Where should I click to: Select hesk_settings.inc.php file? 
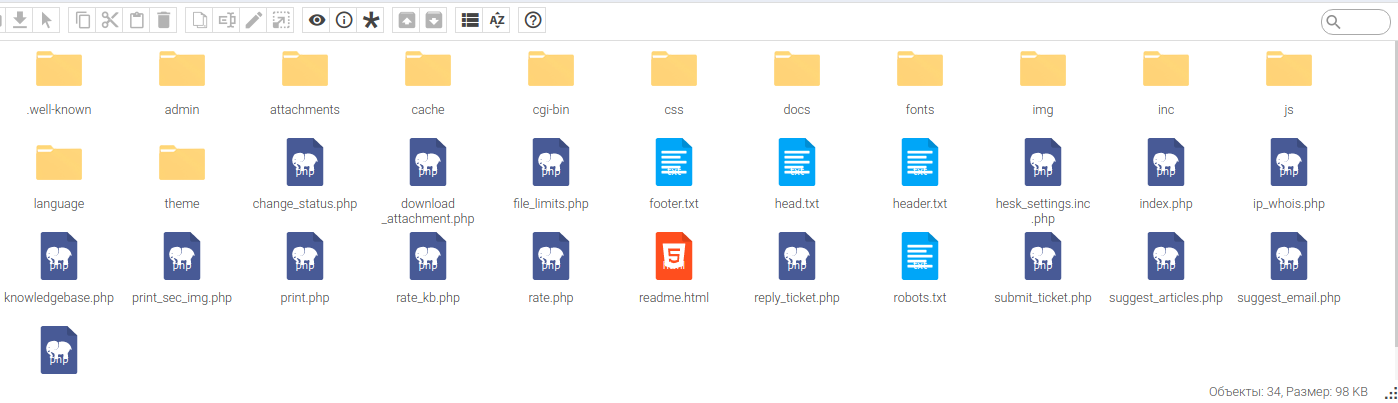(x=1043, y=180)
